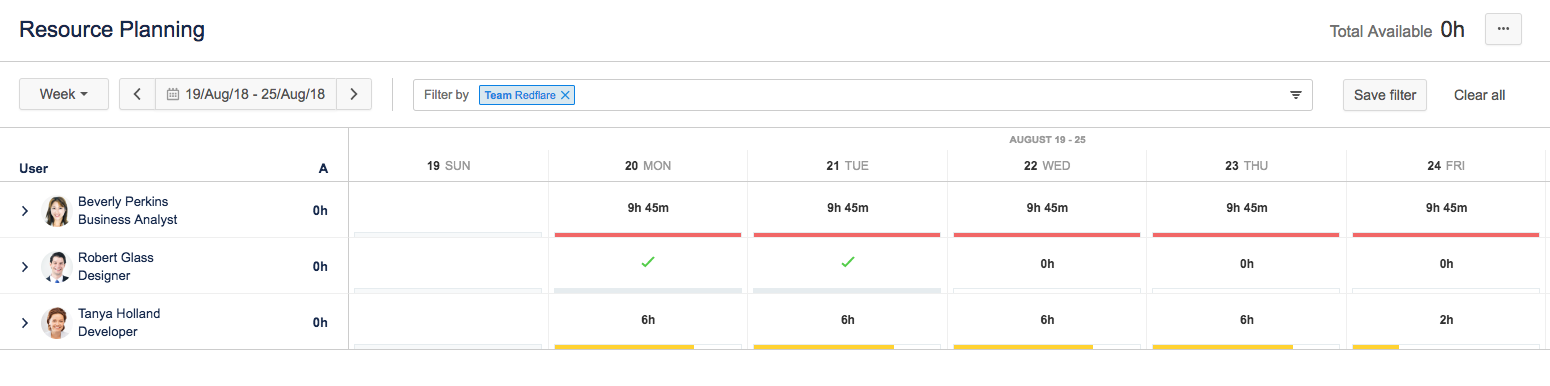The image size is (1550, 386).
Task: Click Tanya Holland's avatar photo
Action: click(57, 323)
